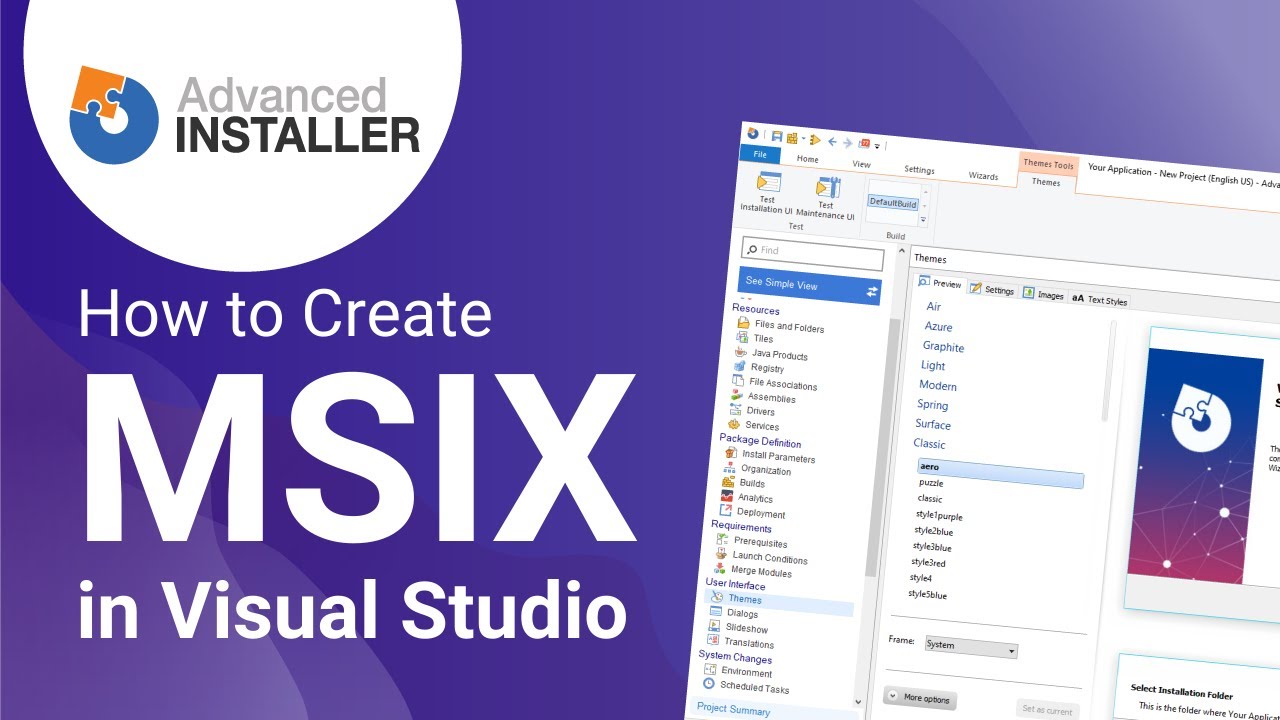
Task: Switch to the Home ribbon tab
Action: pos(807,159)
